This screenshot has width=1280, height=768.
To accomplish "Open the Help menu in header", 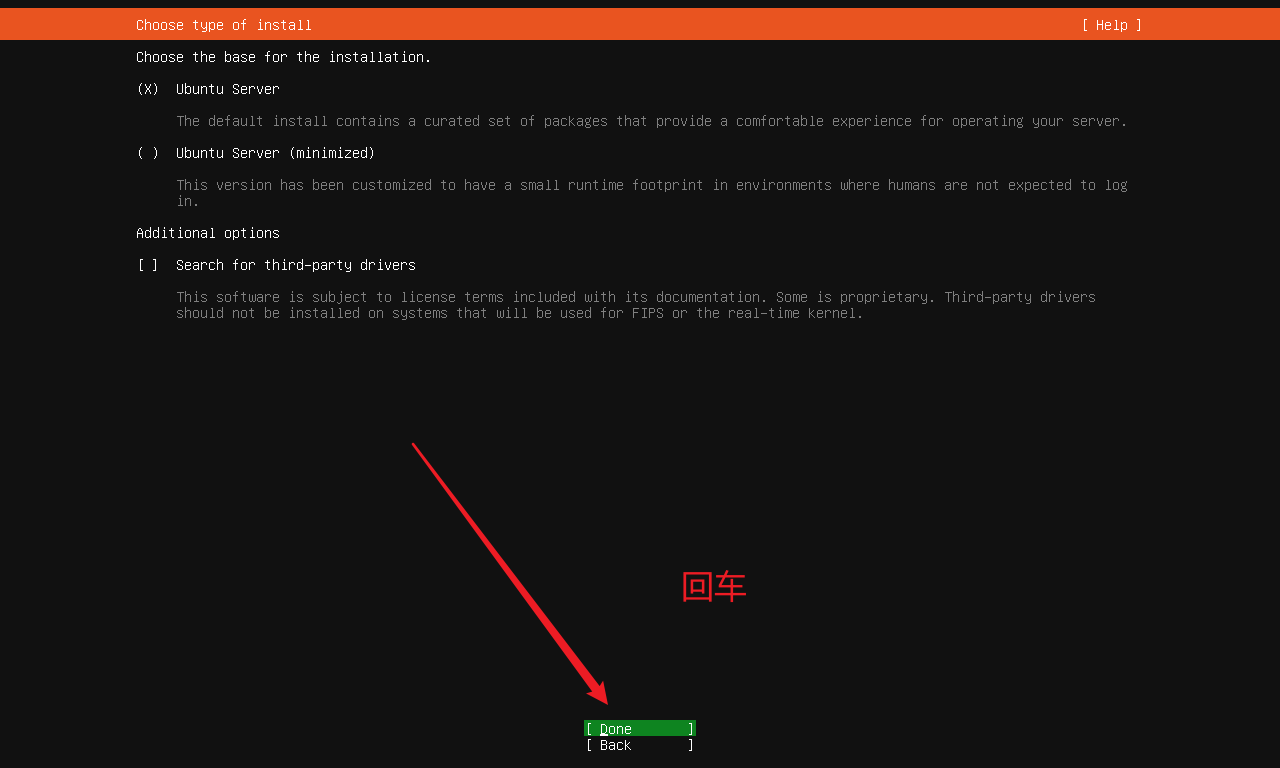I will tap(1111, 25).
